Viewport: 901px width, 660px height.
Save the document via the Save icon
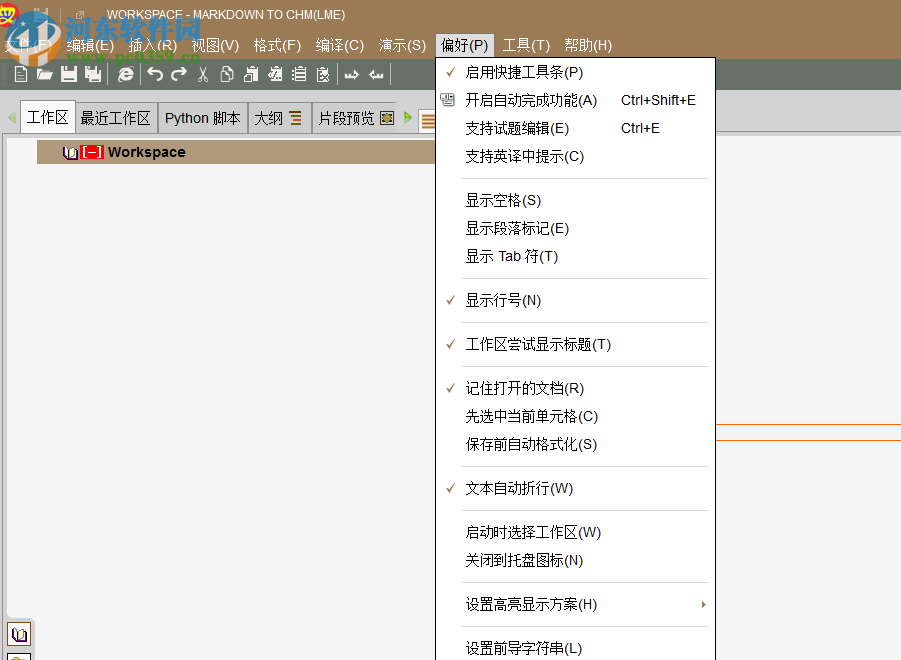click(68, 74)
